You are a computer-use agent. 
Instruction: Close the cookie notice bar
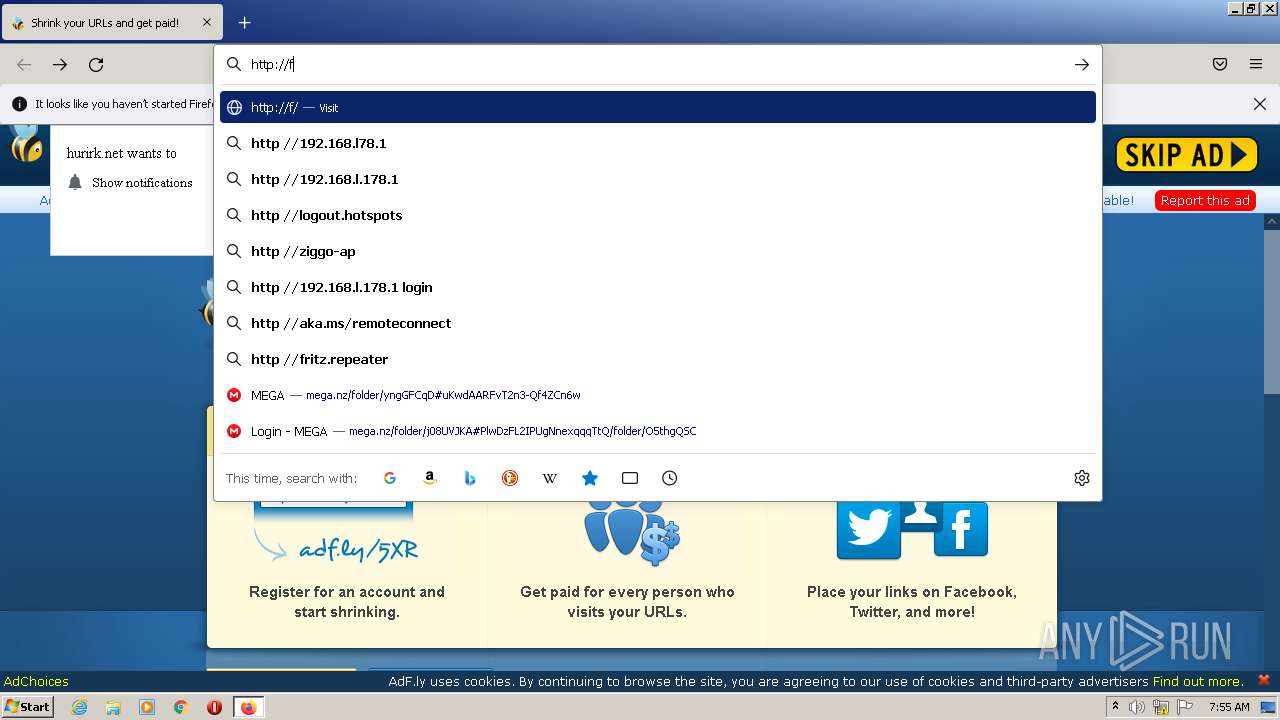coord(1264,680)
